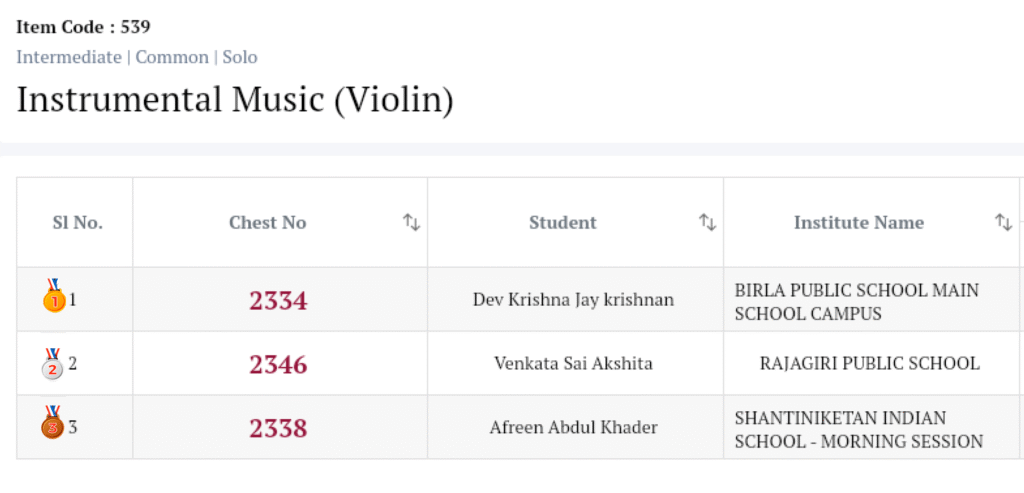Open the Common category link
The height and width of the screenshot is (493, 1024).
click(172, 57)
